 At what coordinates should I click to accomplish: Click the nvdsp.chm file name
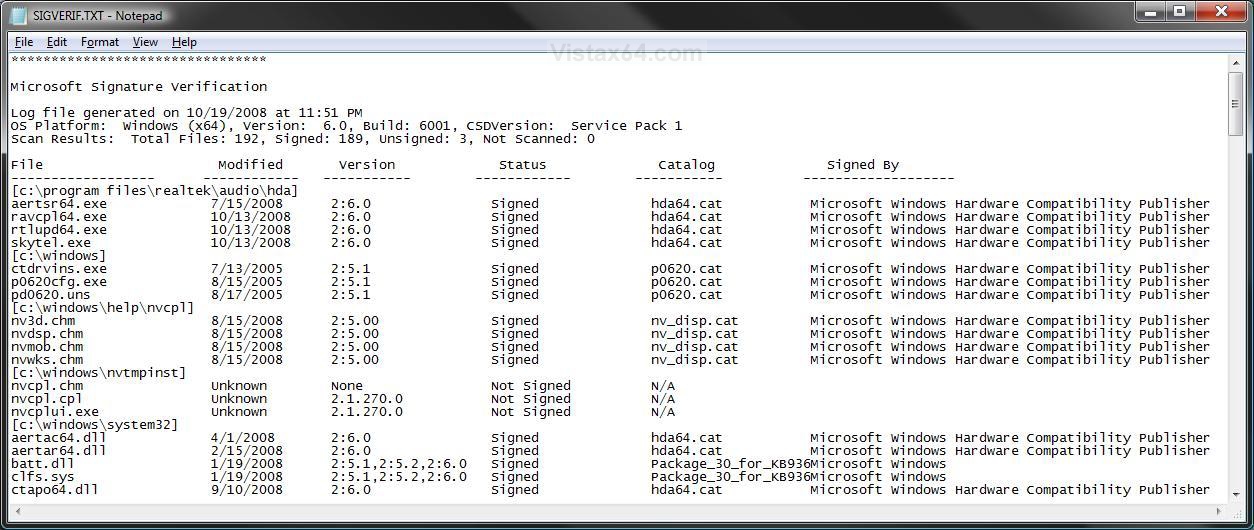pos(46,334)
